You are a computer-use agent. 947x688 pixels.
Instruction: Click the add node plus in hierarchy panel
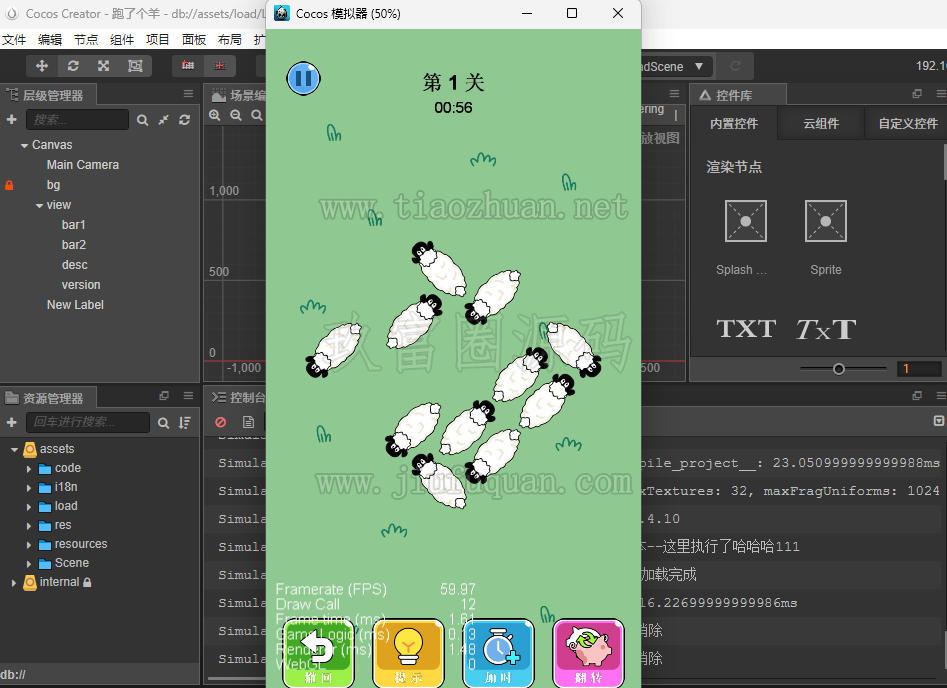11,120
